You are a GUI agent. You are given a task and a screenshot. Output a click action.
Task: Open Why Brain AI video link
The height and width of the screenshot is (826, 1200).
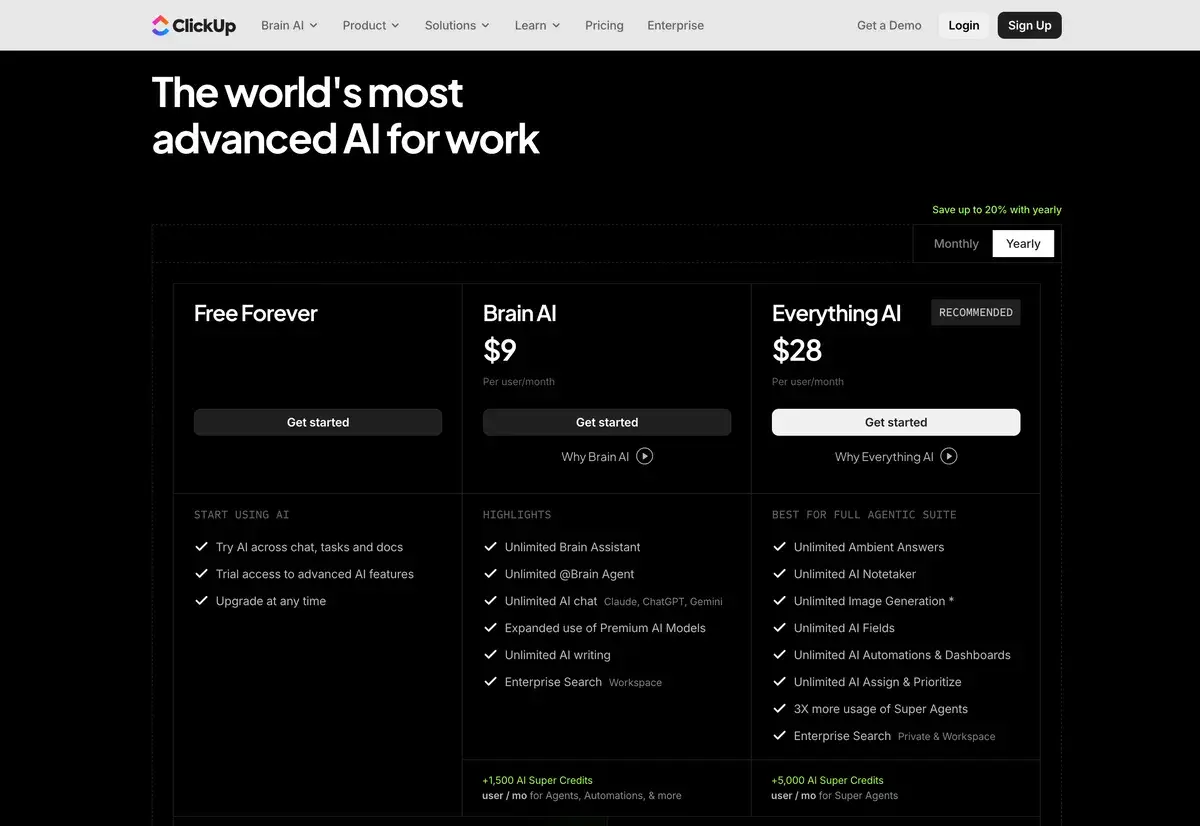[607, 456]
